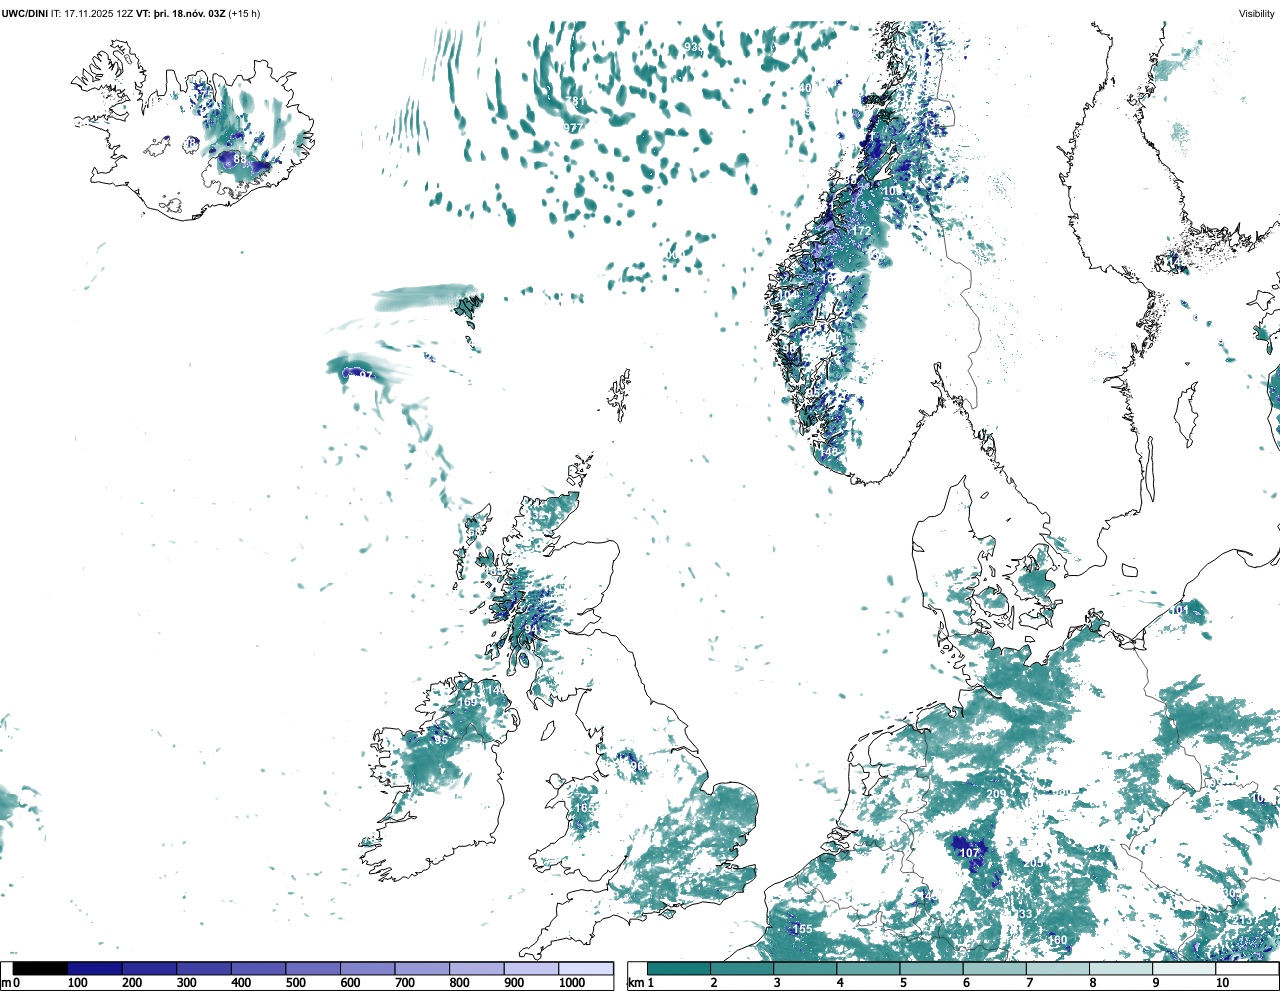Click the 'Visibility' title at top right
Image resolution: width=1280 pixels, height=991 pixels.
[x=1257, y=14]
